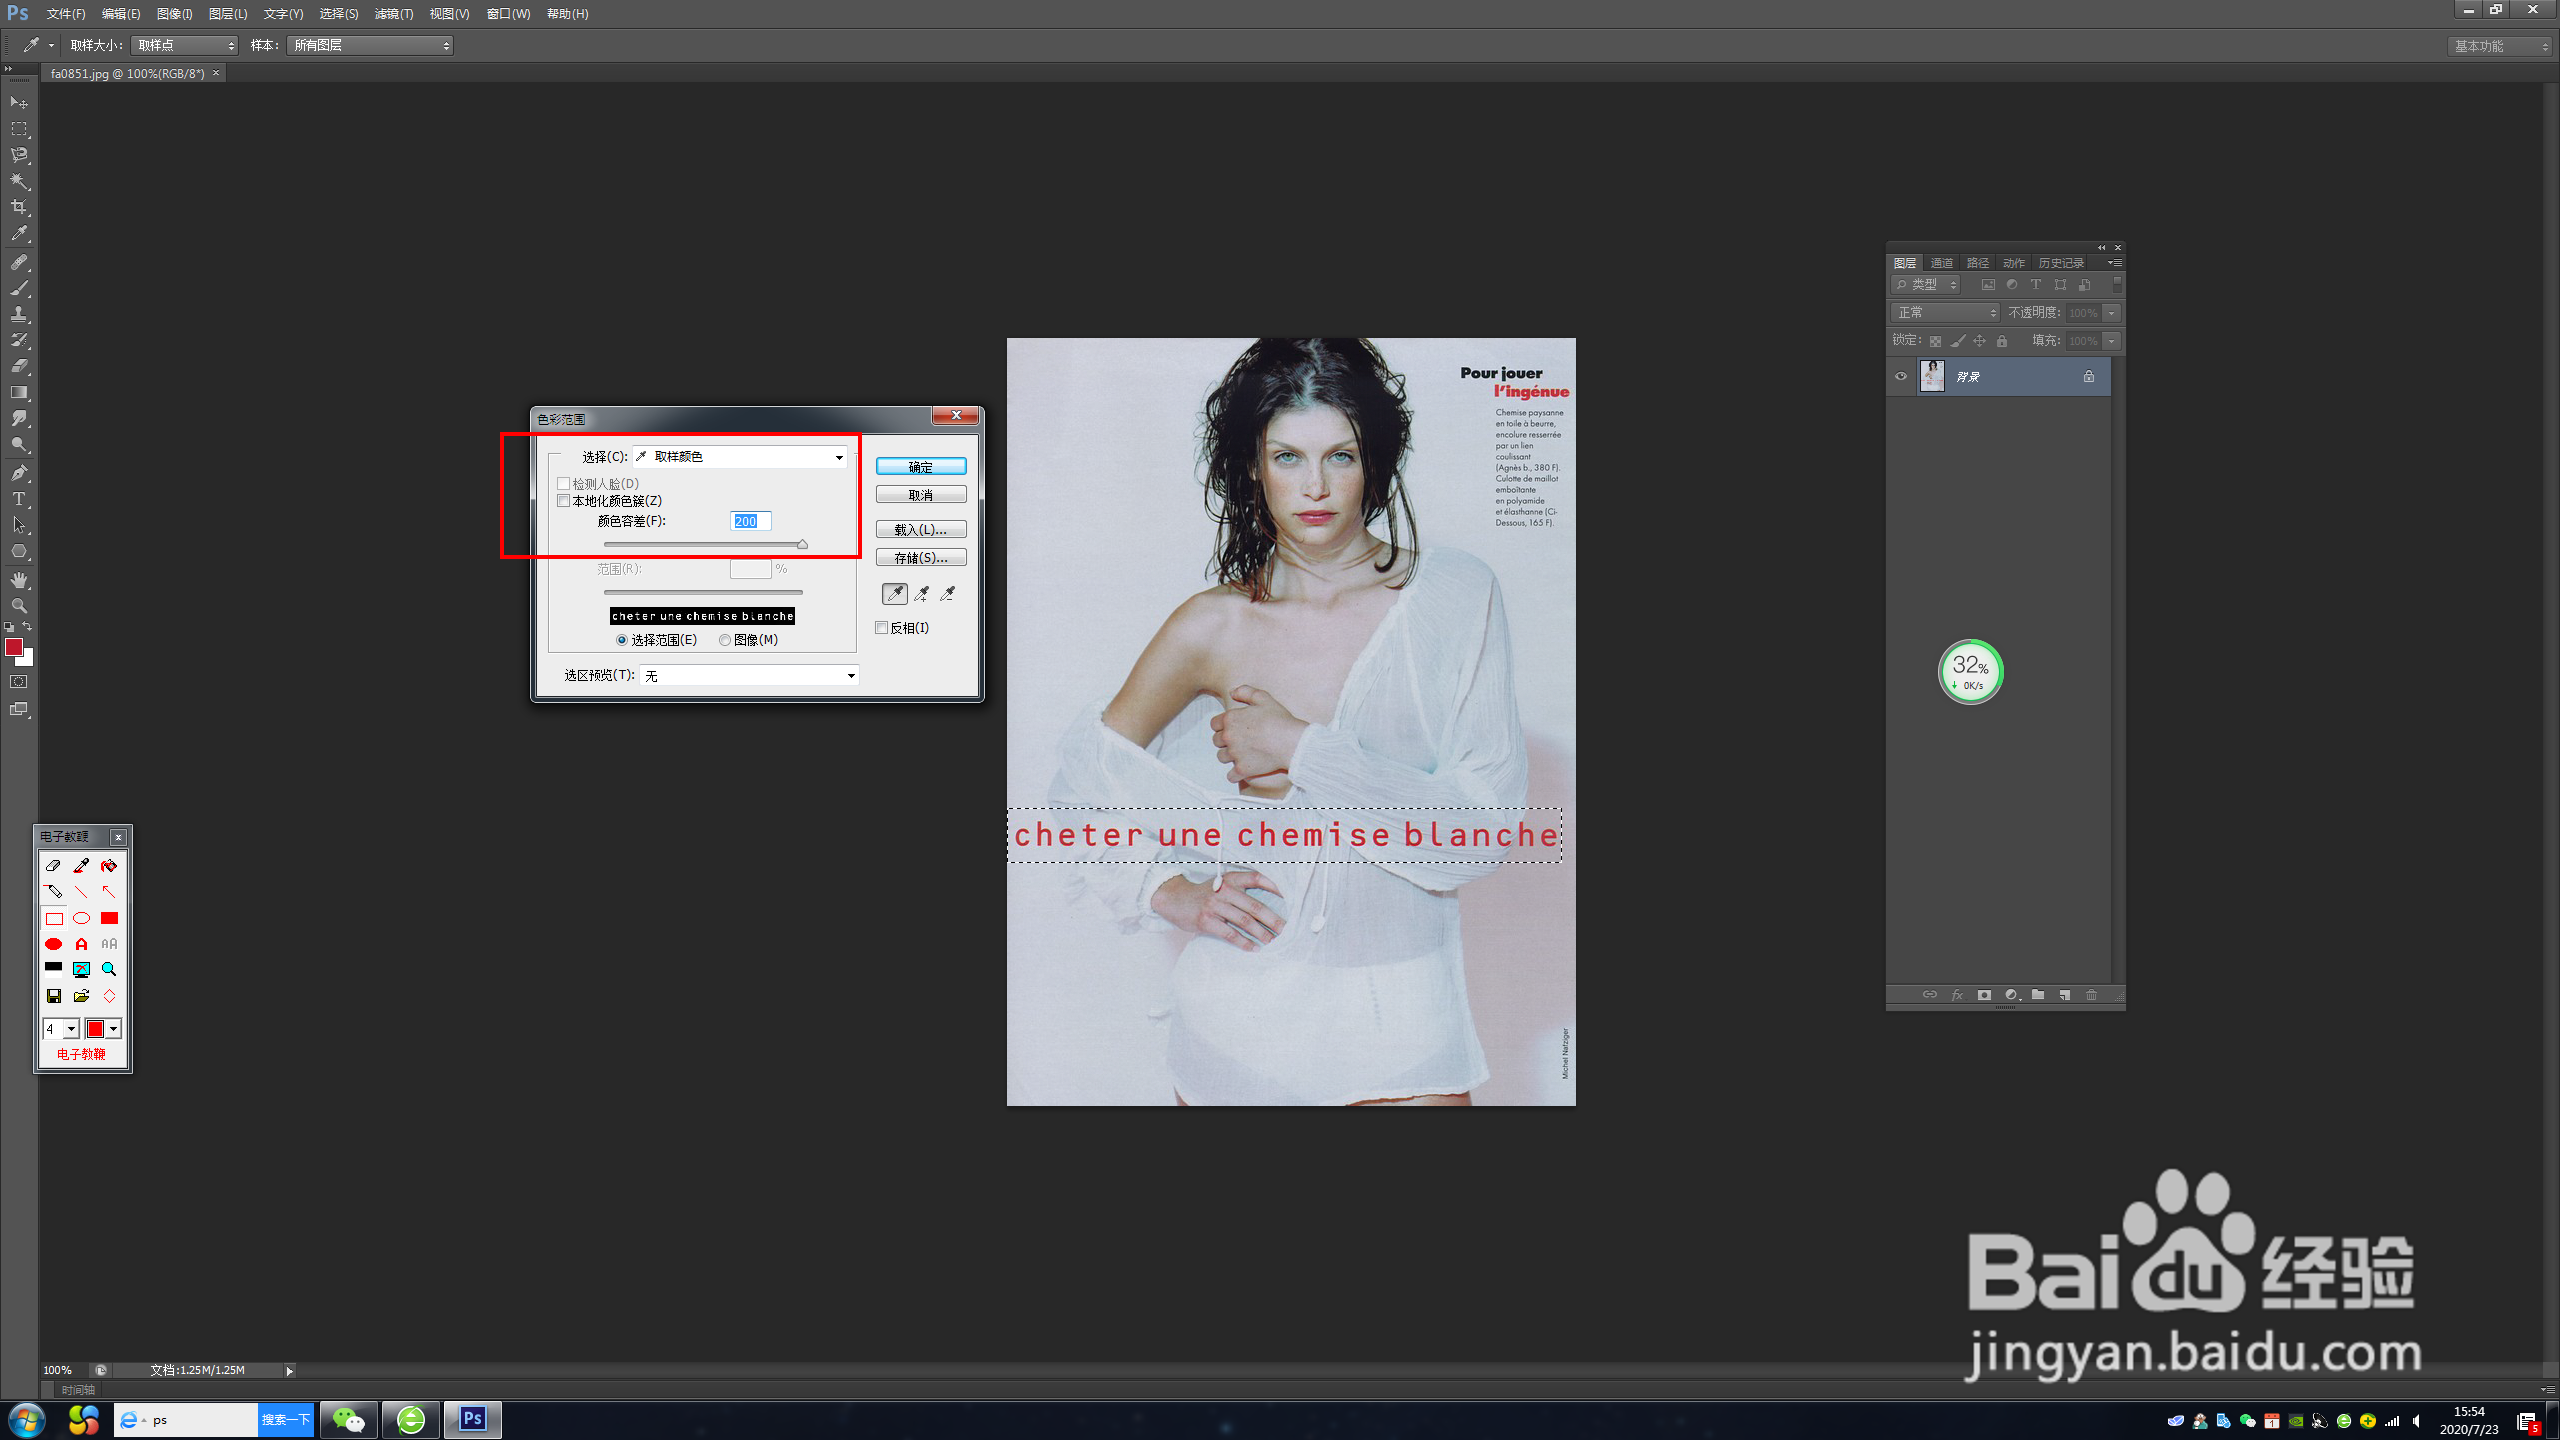Select the Crop tool in toolbar
Viewport: 2560px width, 1440px height.
pyautogui.click(x=19, y=207)
